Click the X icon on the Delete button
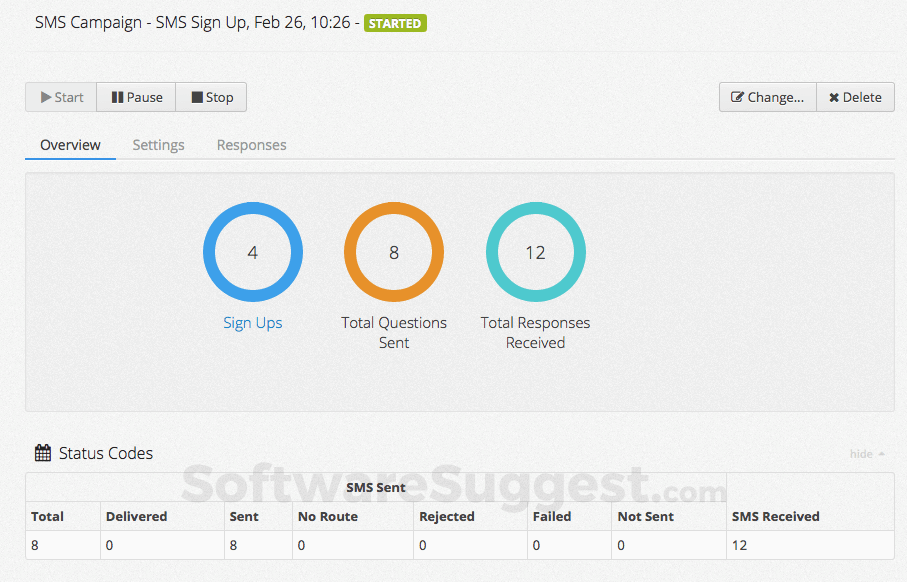 (833, 97)
